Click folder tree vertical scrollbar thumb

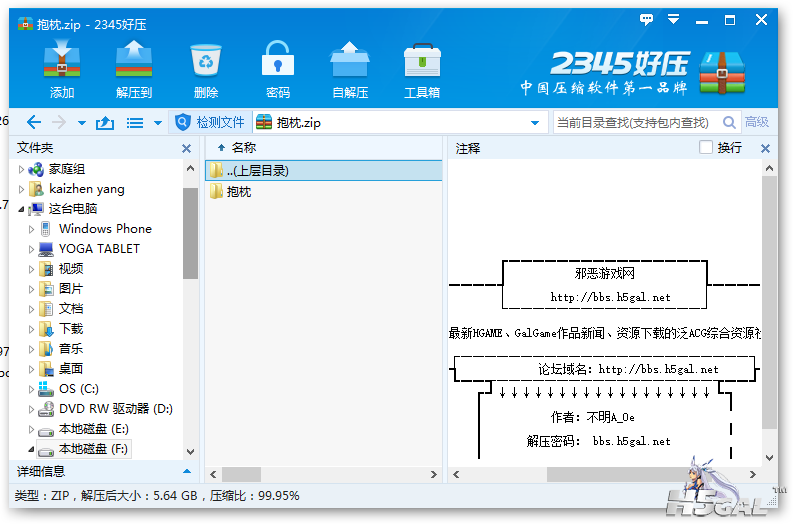point(190,233)
